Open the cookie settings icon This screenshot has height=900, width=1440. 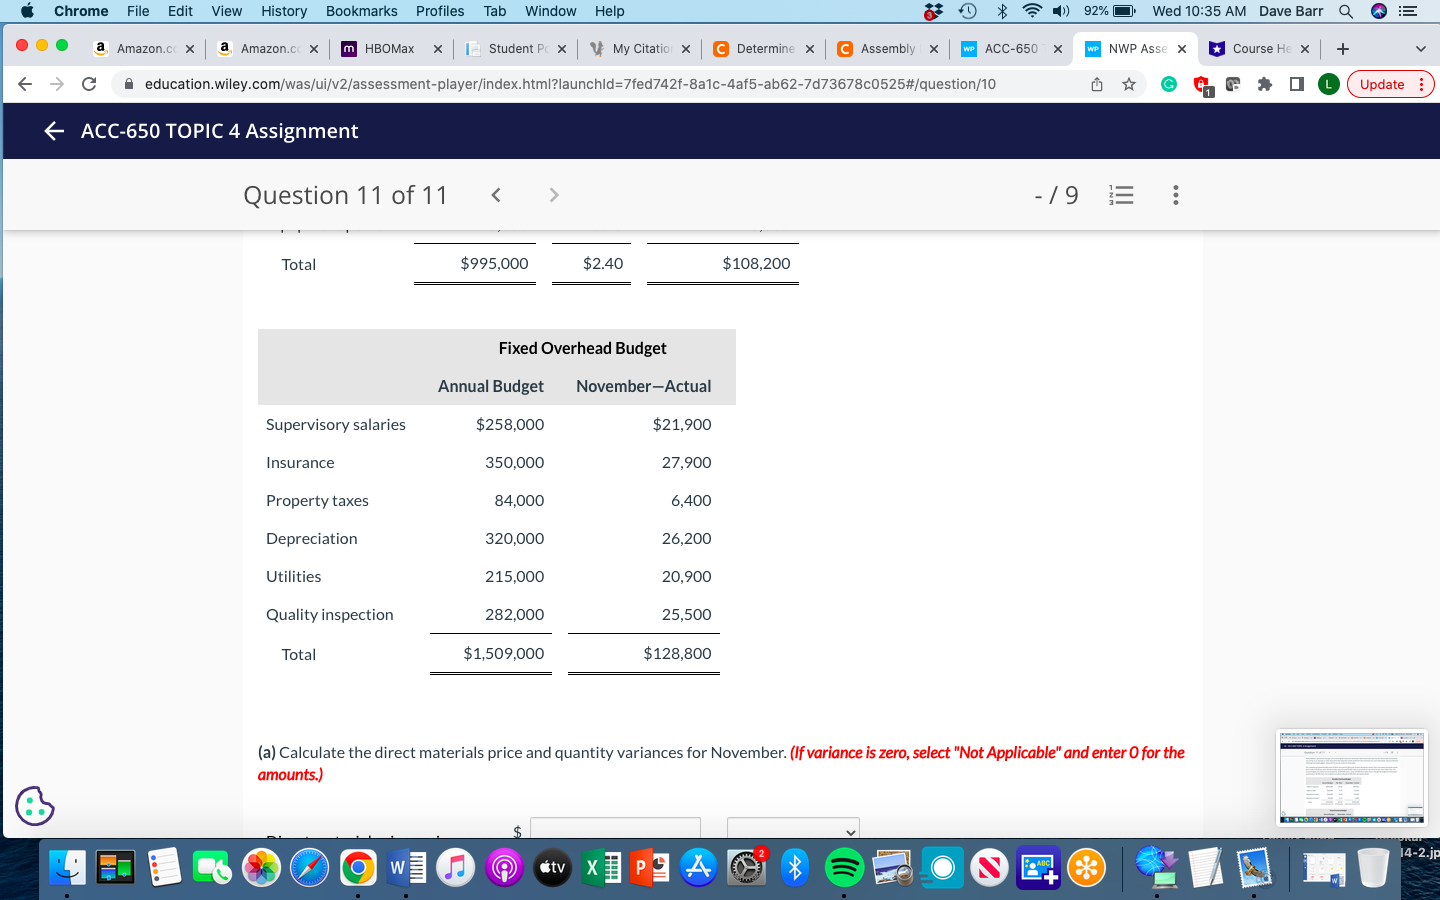(35, 805)
